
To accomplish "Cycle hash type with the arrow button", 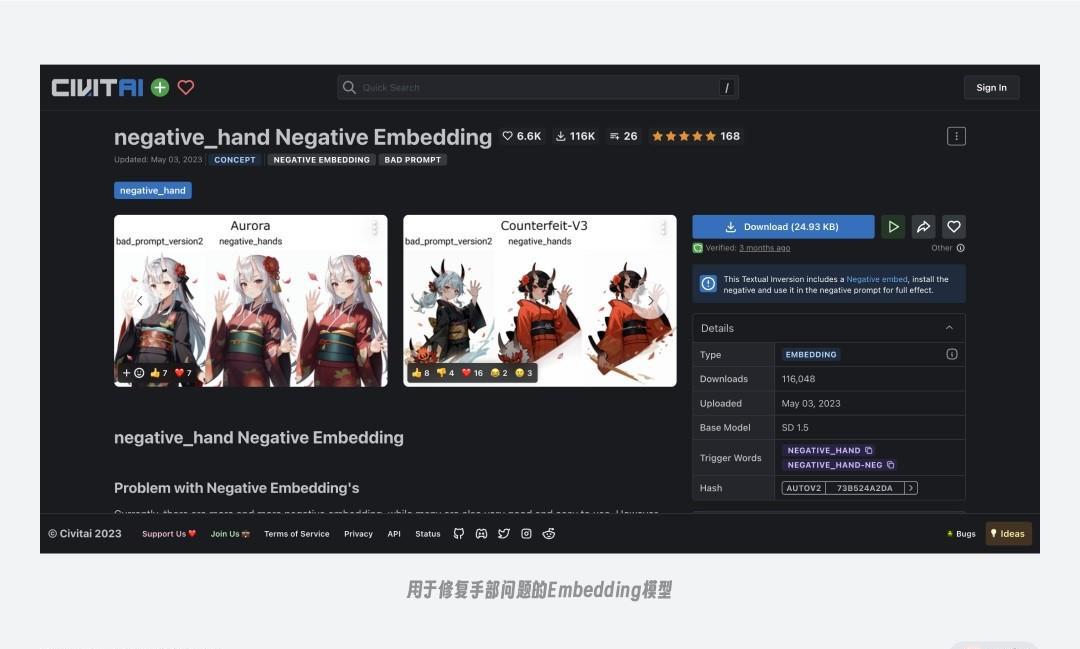I will 911,488.
